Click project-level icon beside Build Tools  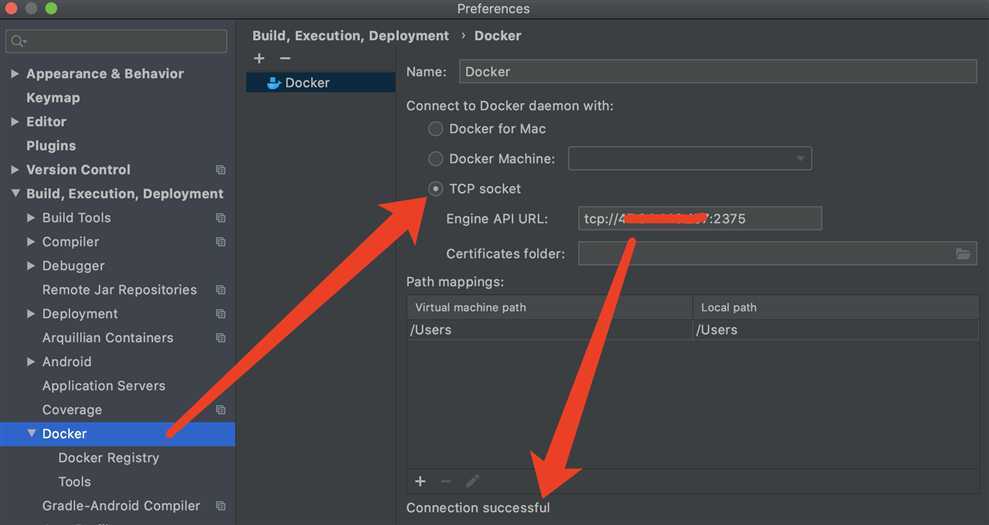click(221, 218)
